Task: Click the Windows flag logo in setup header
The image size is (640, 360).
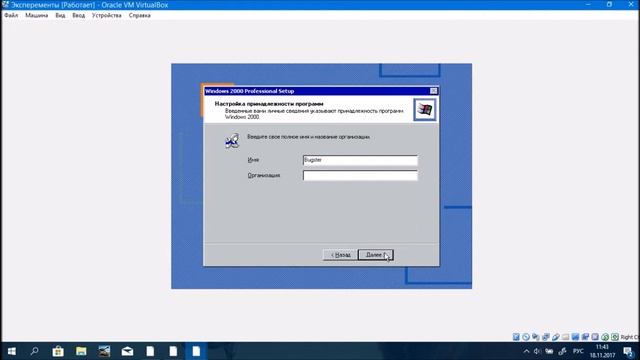Action: click(x=424, y=109)
